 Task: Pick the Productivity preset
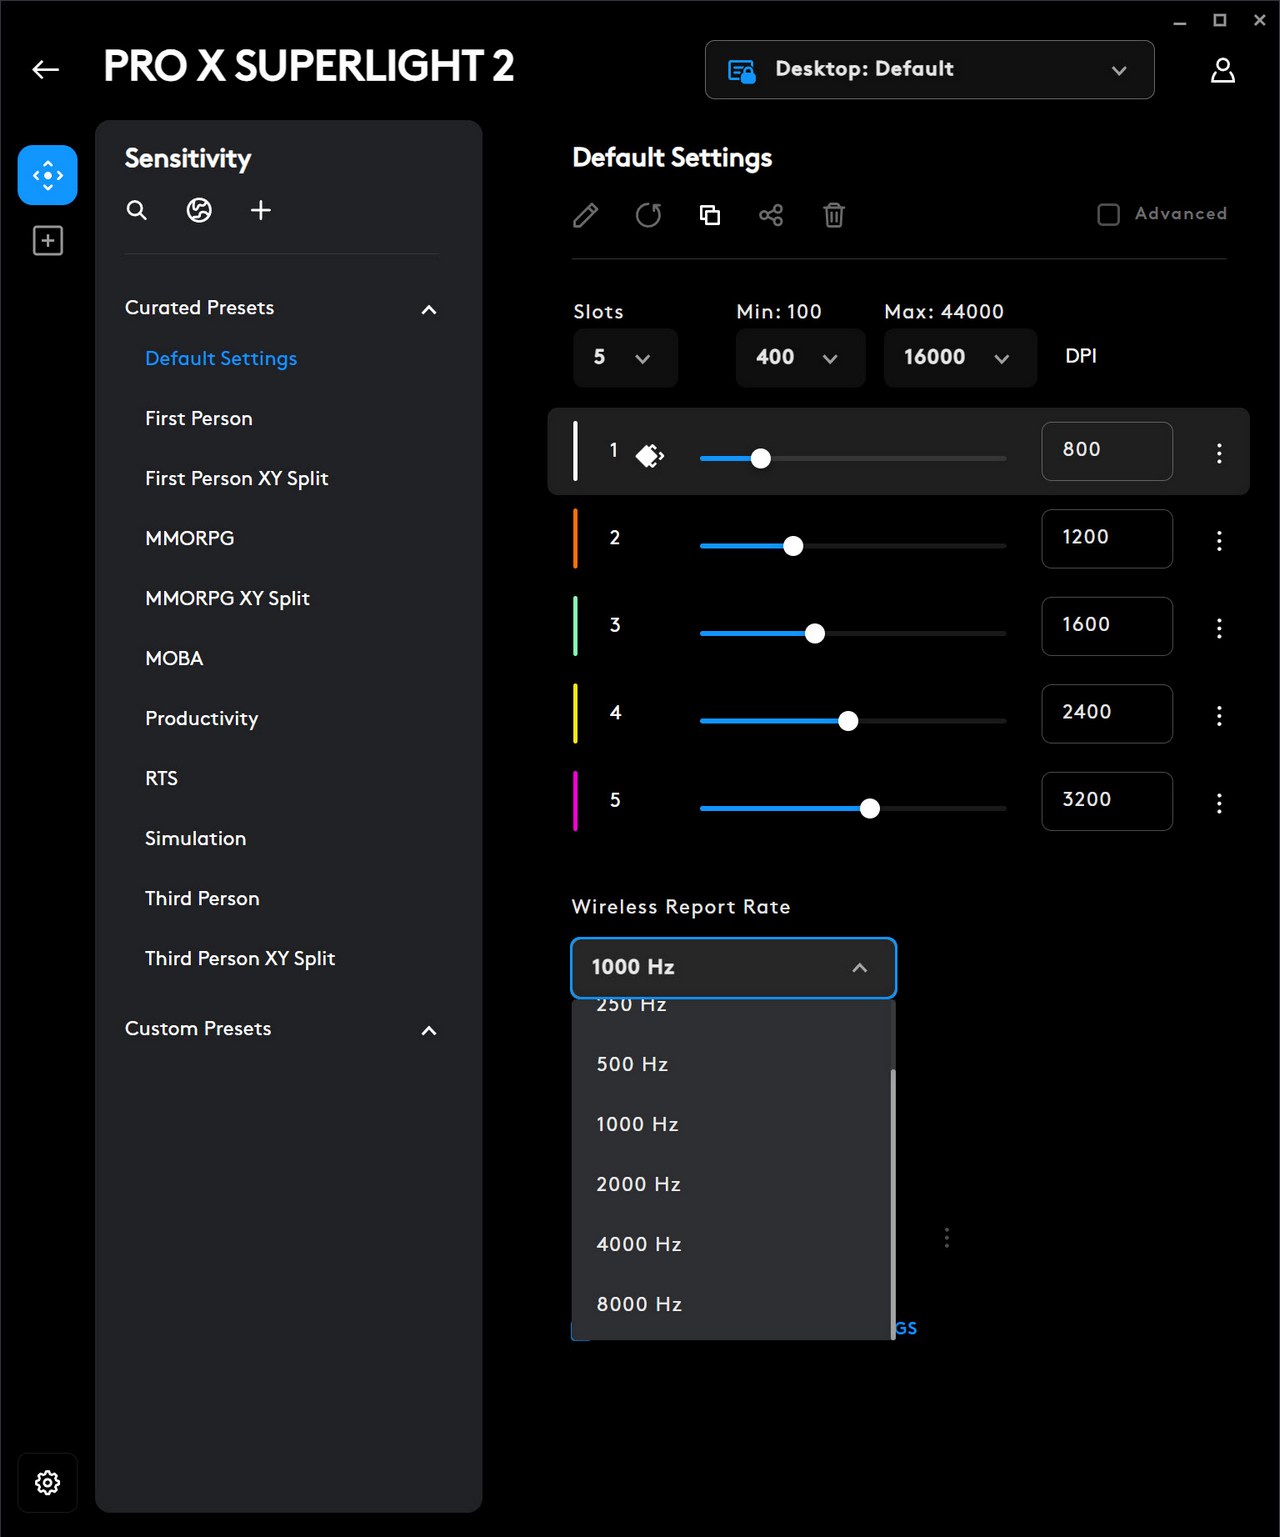click(201, 718)
